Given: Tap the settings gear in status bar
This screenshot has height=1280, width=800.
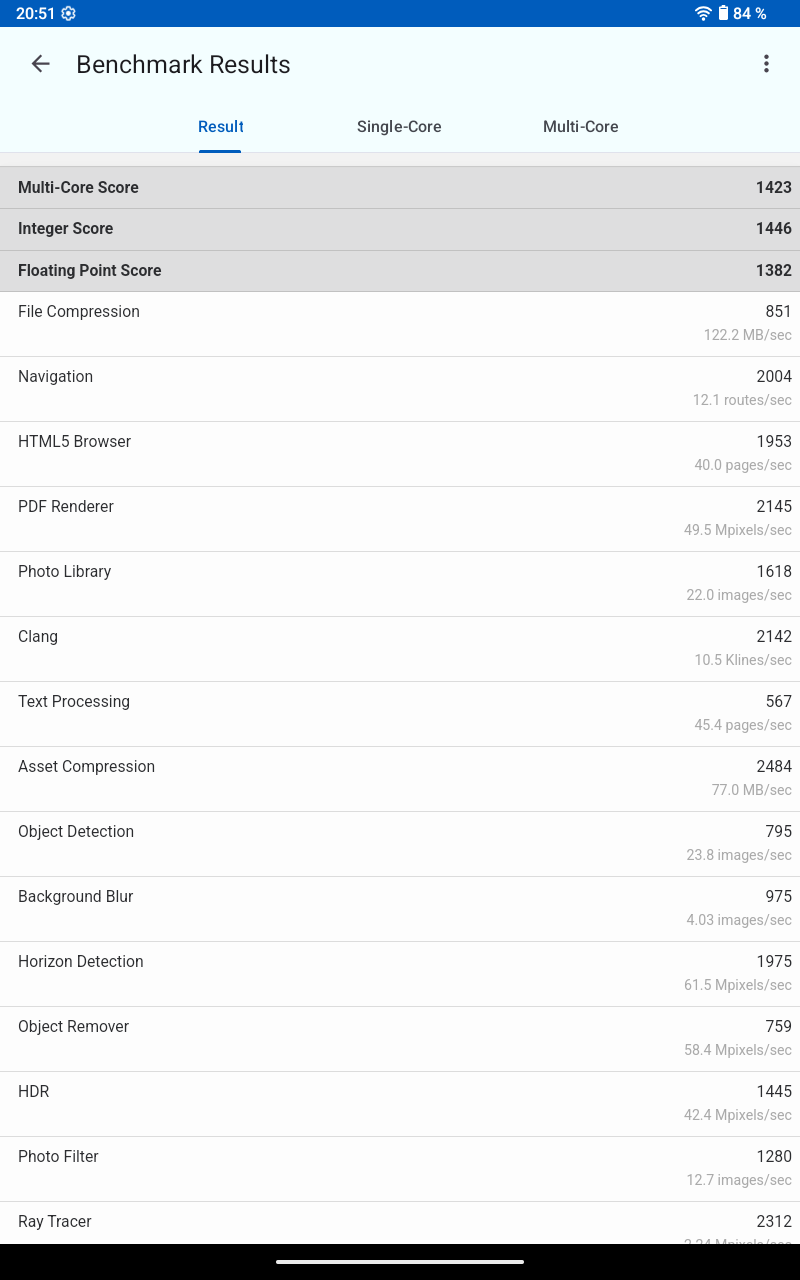Looking at the screenshot, I should pos(68,14).
